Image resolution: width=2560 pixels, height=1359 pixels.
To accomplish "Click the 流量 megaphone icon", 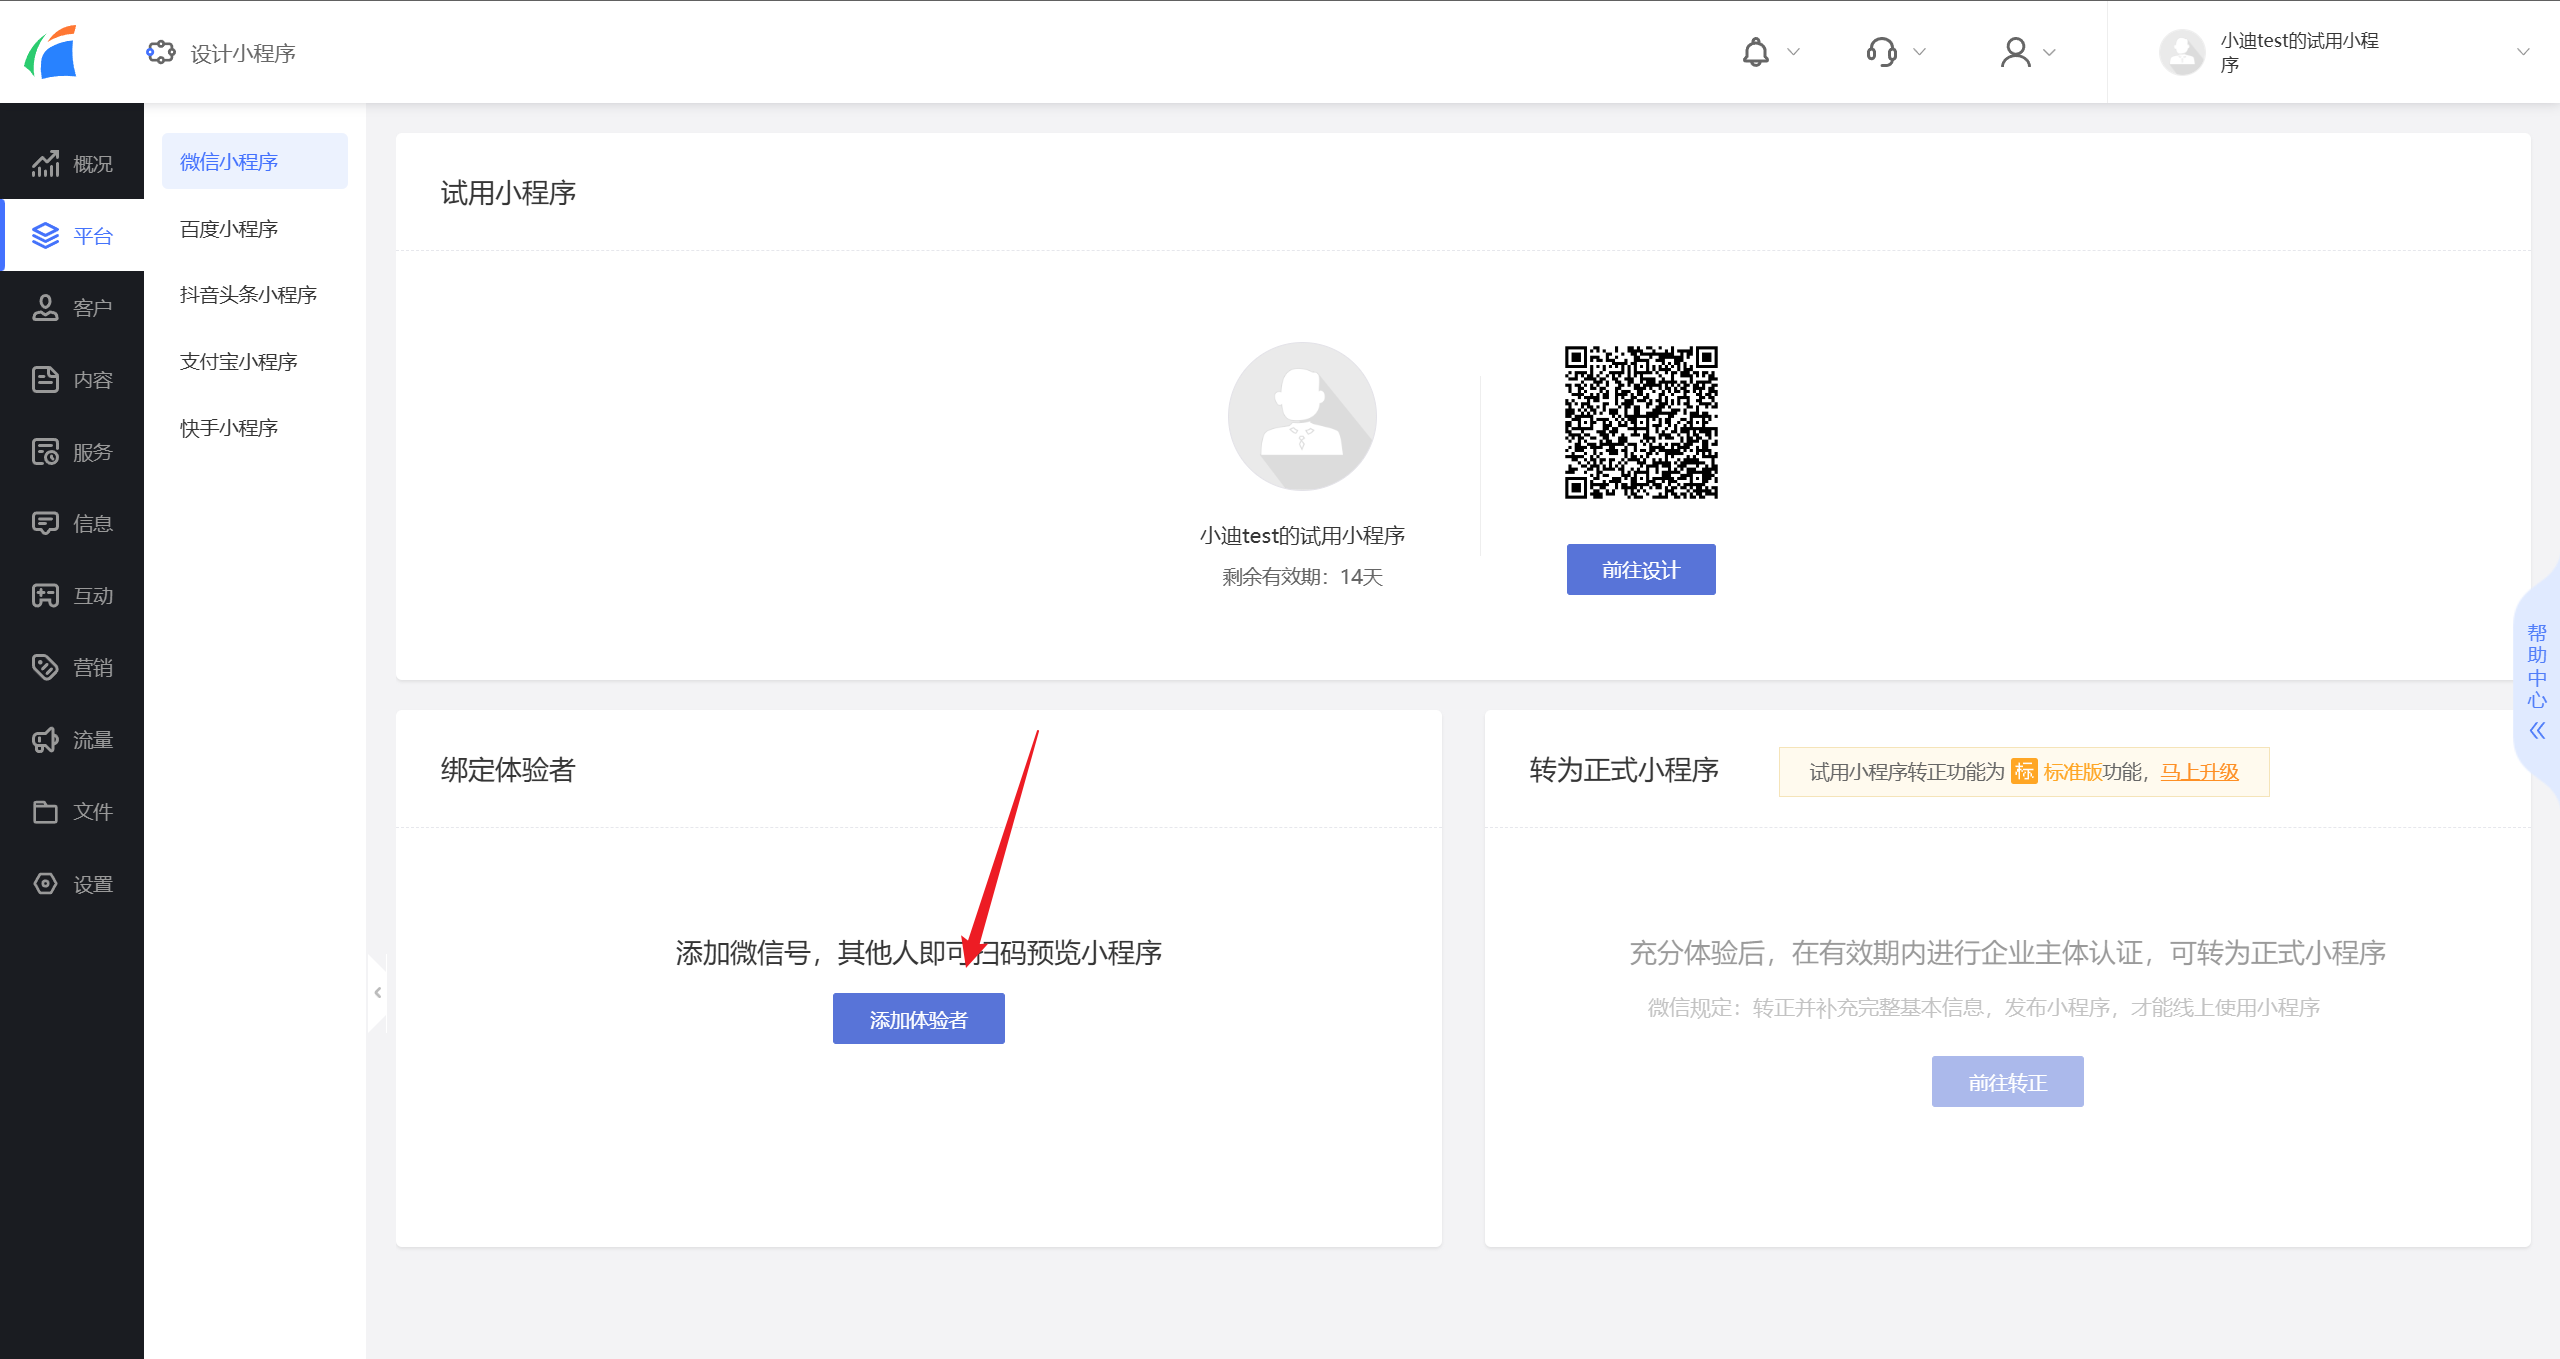I will click(x=45, y=740).
